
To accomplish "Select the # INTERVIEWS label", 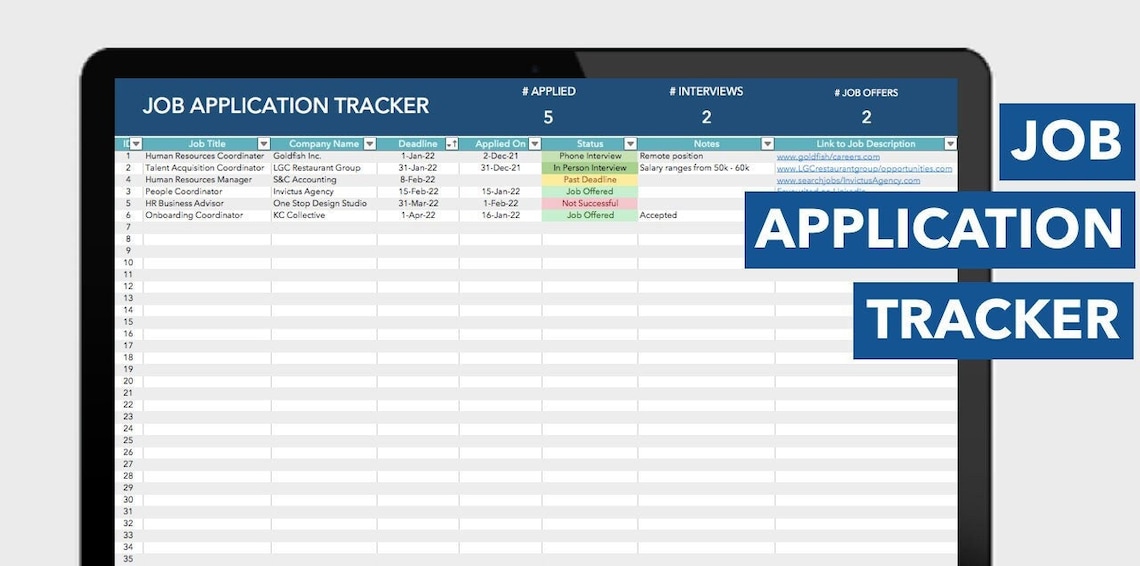I will (706, 92).
